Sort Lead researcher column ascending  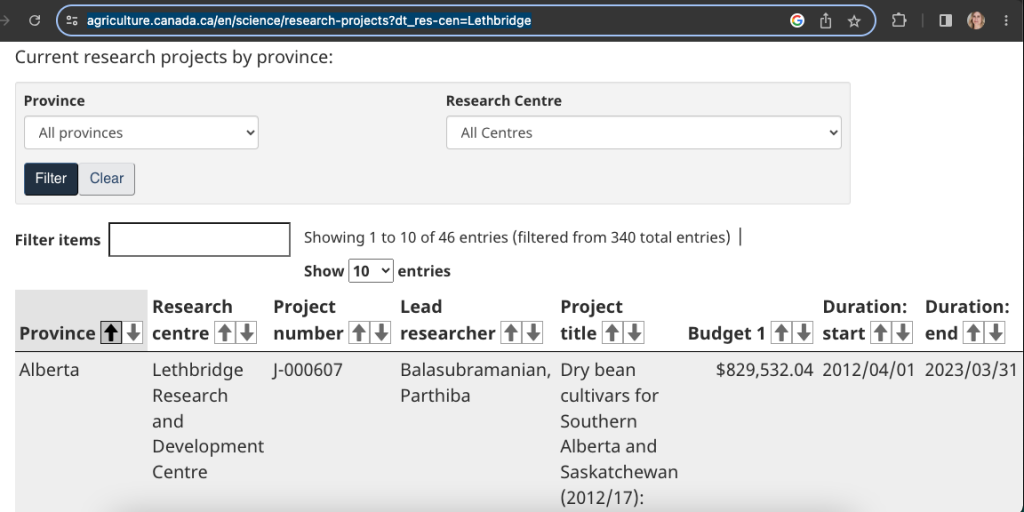511,333
